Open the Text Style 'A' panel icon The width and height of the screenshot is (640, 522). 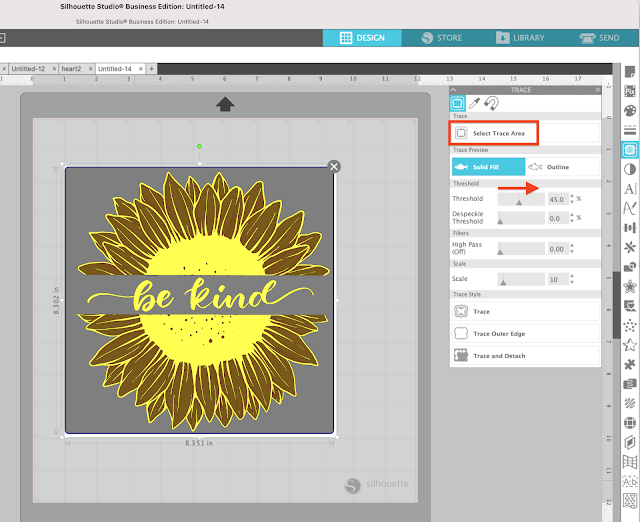(x=630, y=189)
